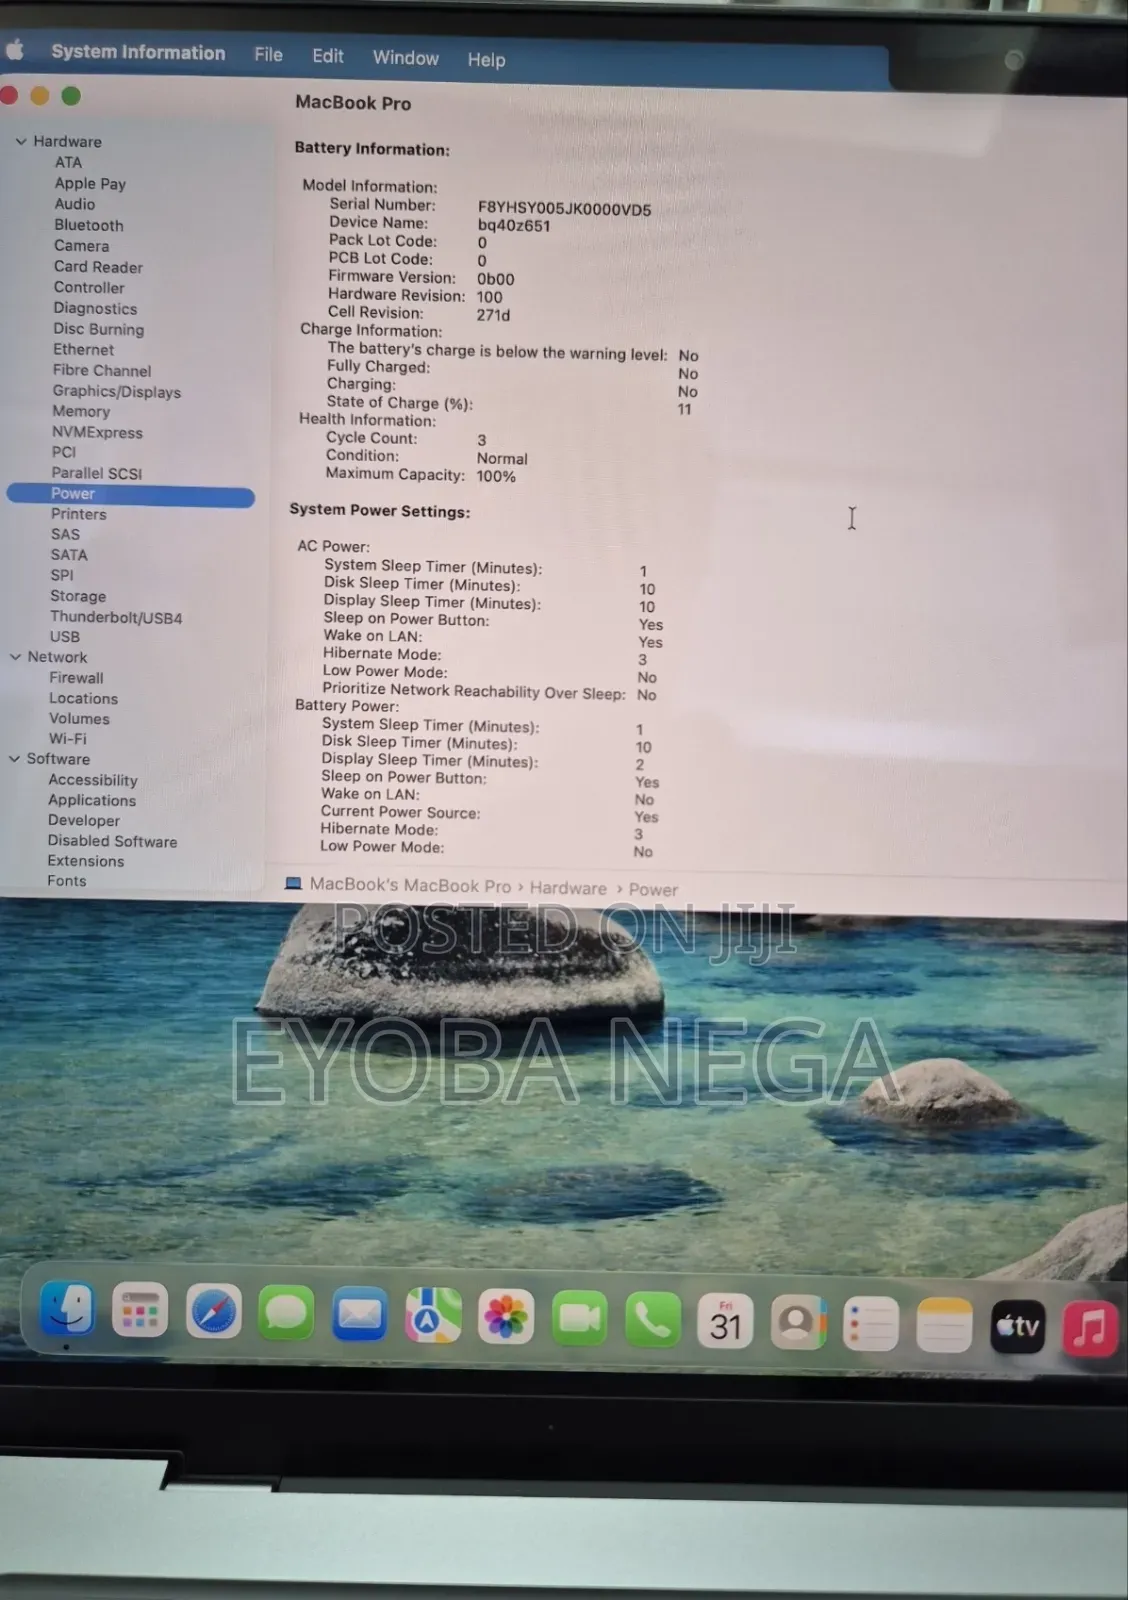Select Controller in the sidebar

tap(89, 287)
